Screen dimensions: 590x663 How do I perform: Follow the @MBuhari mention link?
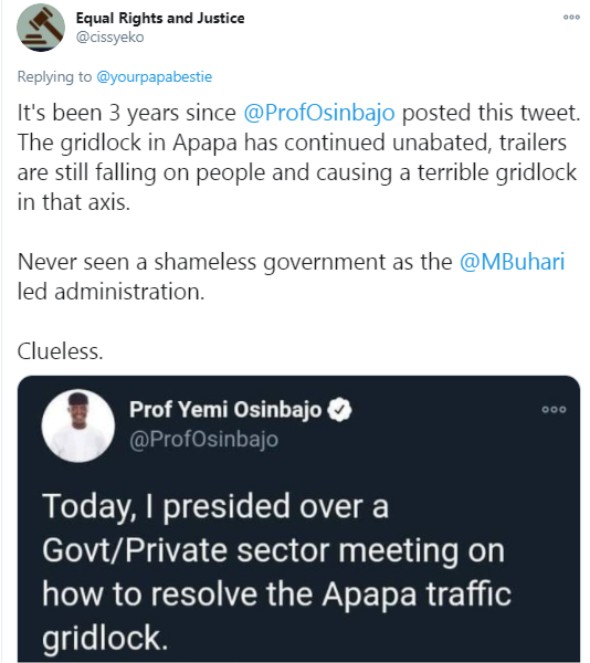[512, 262]
